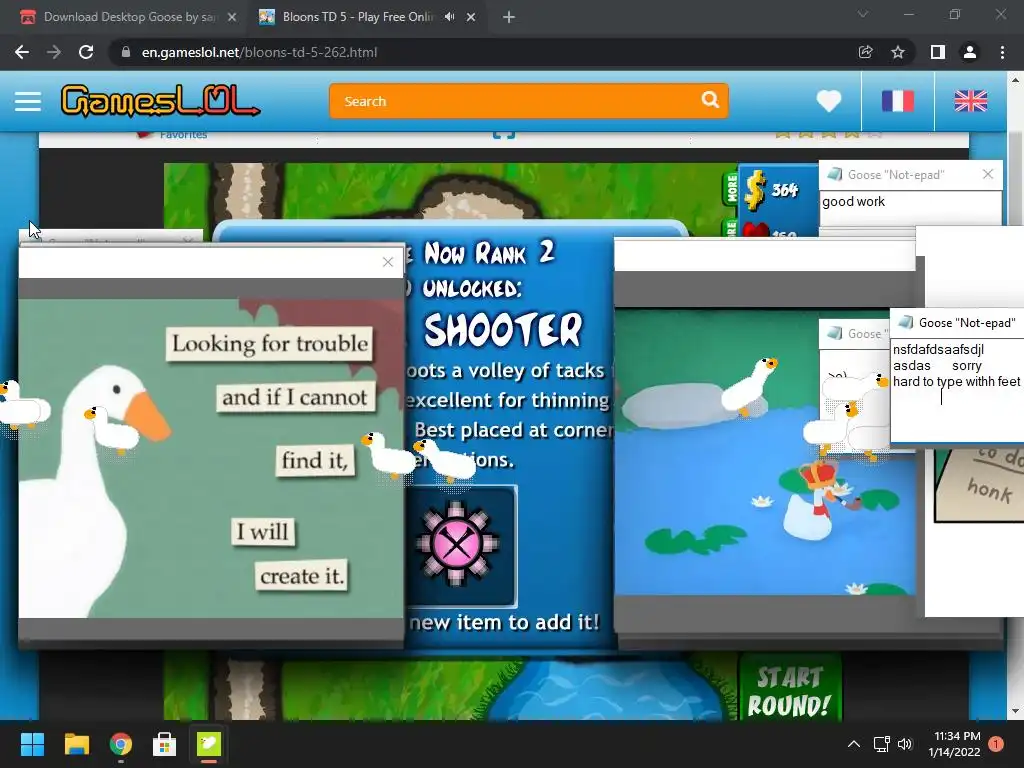Screen dimensions: 1024x768
Task: Open Chrome from the taskbar
Action: click(x=120, y=744)
